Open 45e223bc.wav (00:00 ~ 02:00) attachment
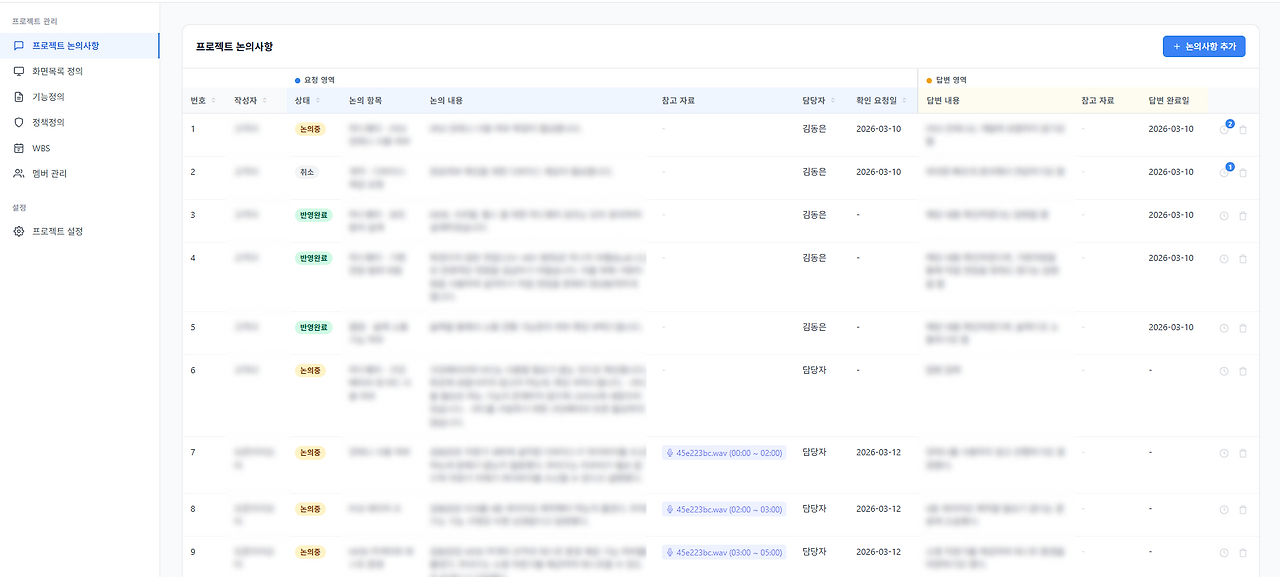1280x577 pixels. (x=724, y=453)
